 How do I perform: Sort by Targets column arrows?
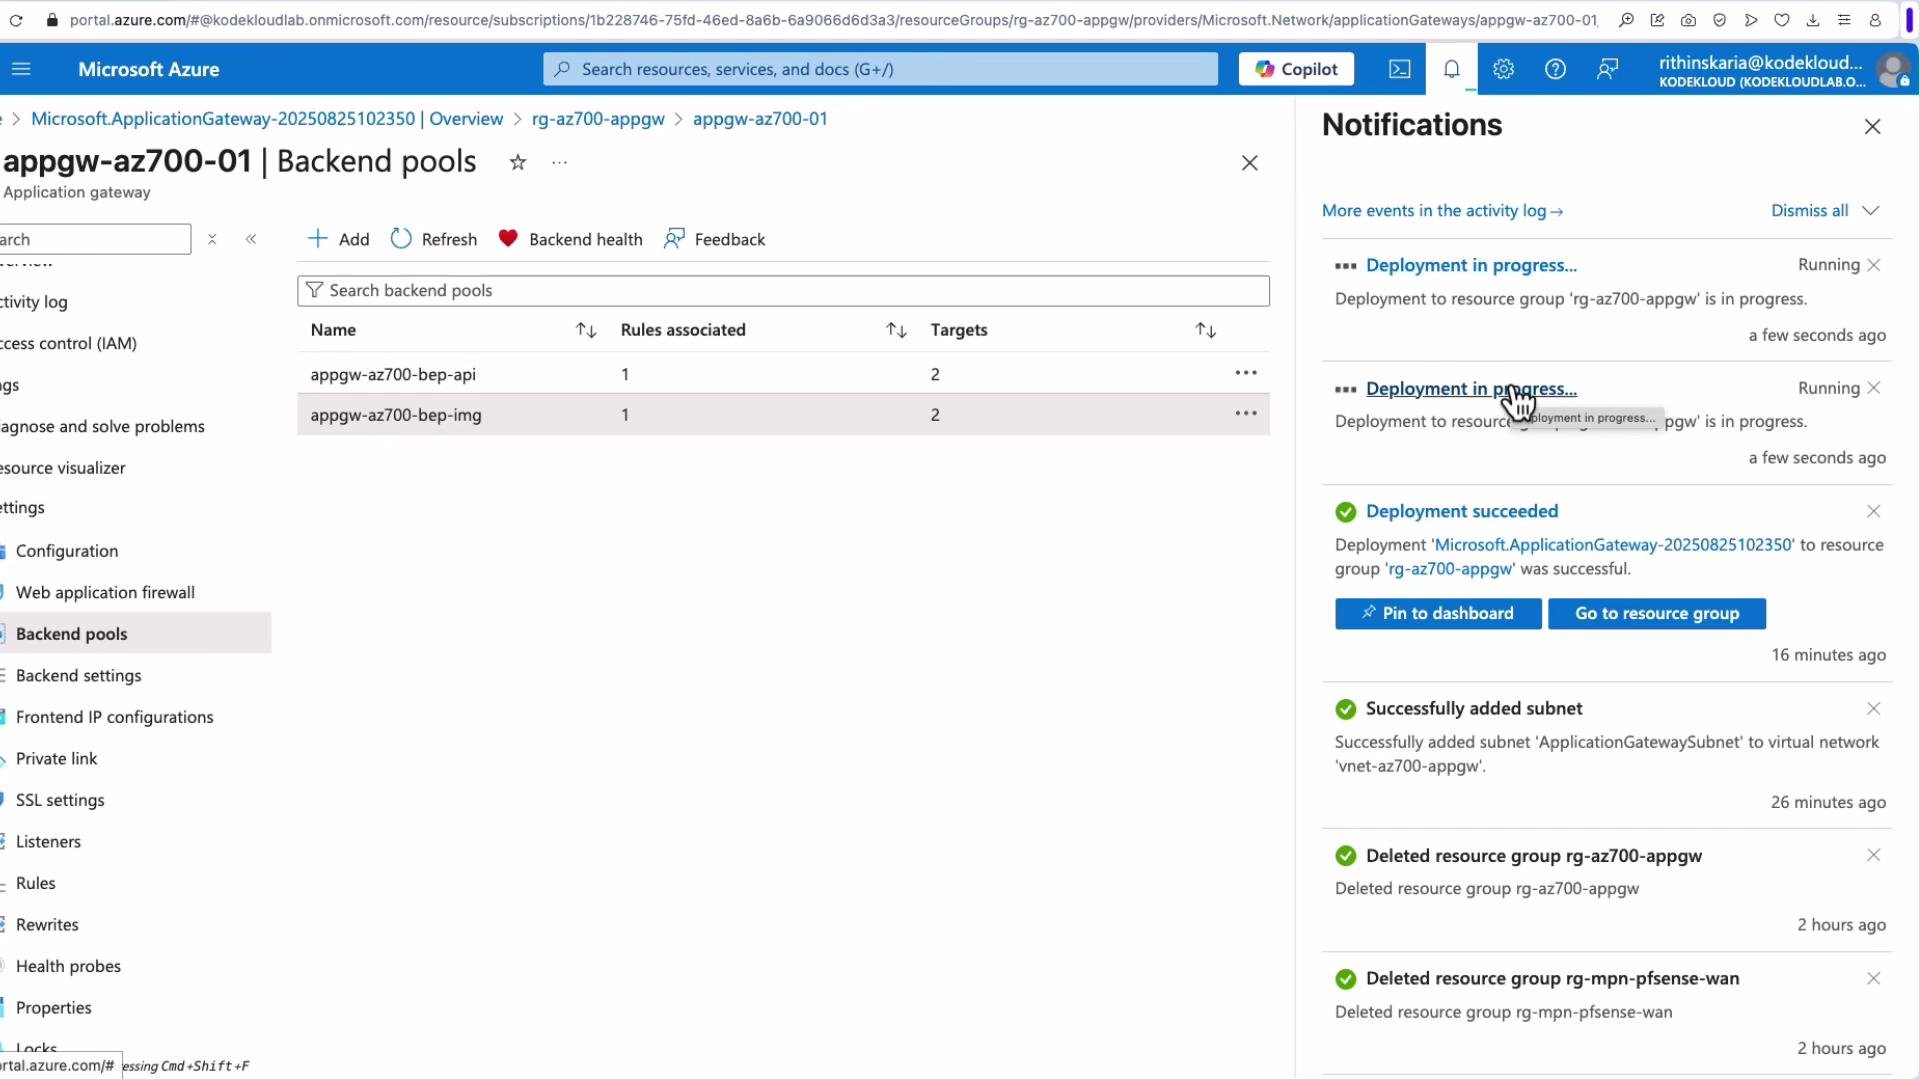(x=1206, y=330)
